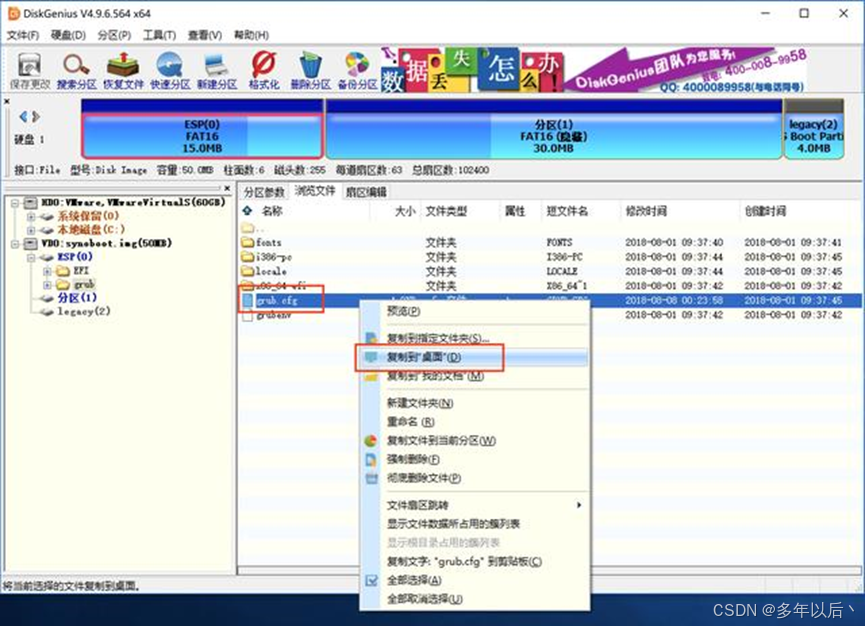
Task: Click the DiskGenius app icon in title bar
Action: [x=14, y=13]
